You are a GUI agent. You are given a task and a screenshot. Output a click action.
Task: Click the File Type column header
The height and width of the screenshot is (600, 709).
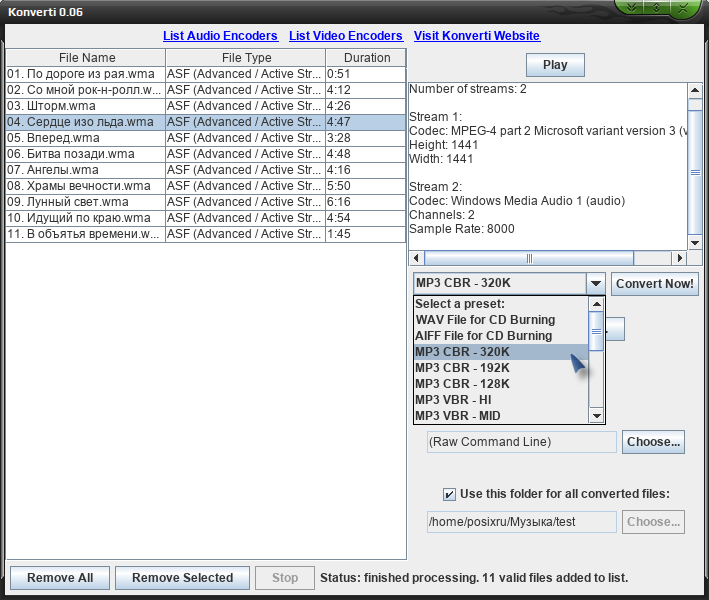click(x=246, y=58)
